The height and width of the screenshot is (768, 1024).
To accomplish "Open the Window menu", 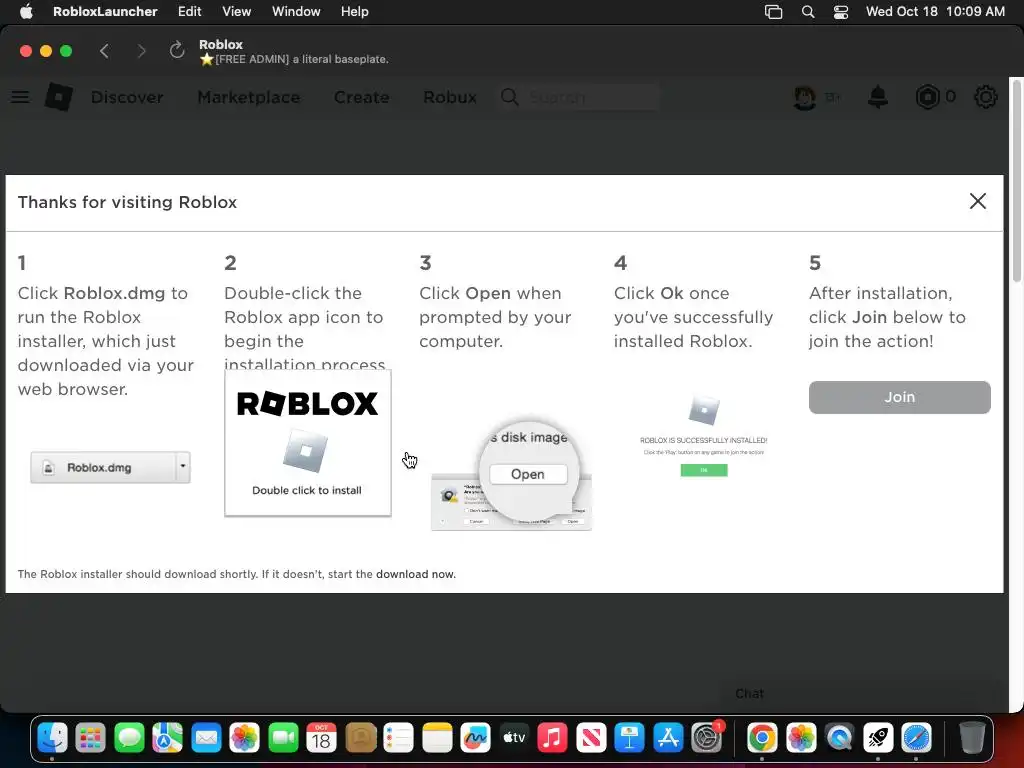I will pyautogui.click(x=296, y=11).
